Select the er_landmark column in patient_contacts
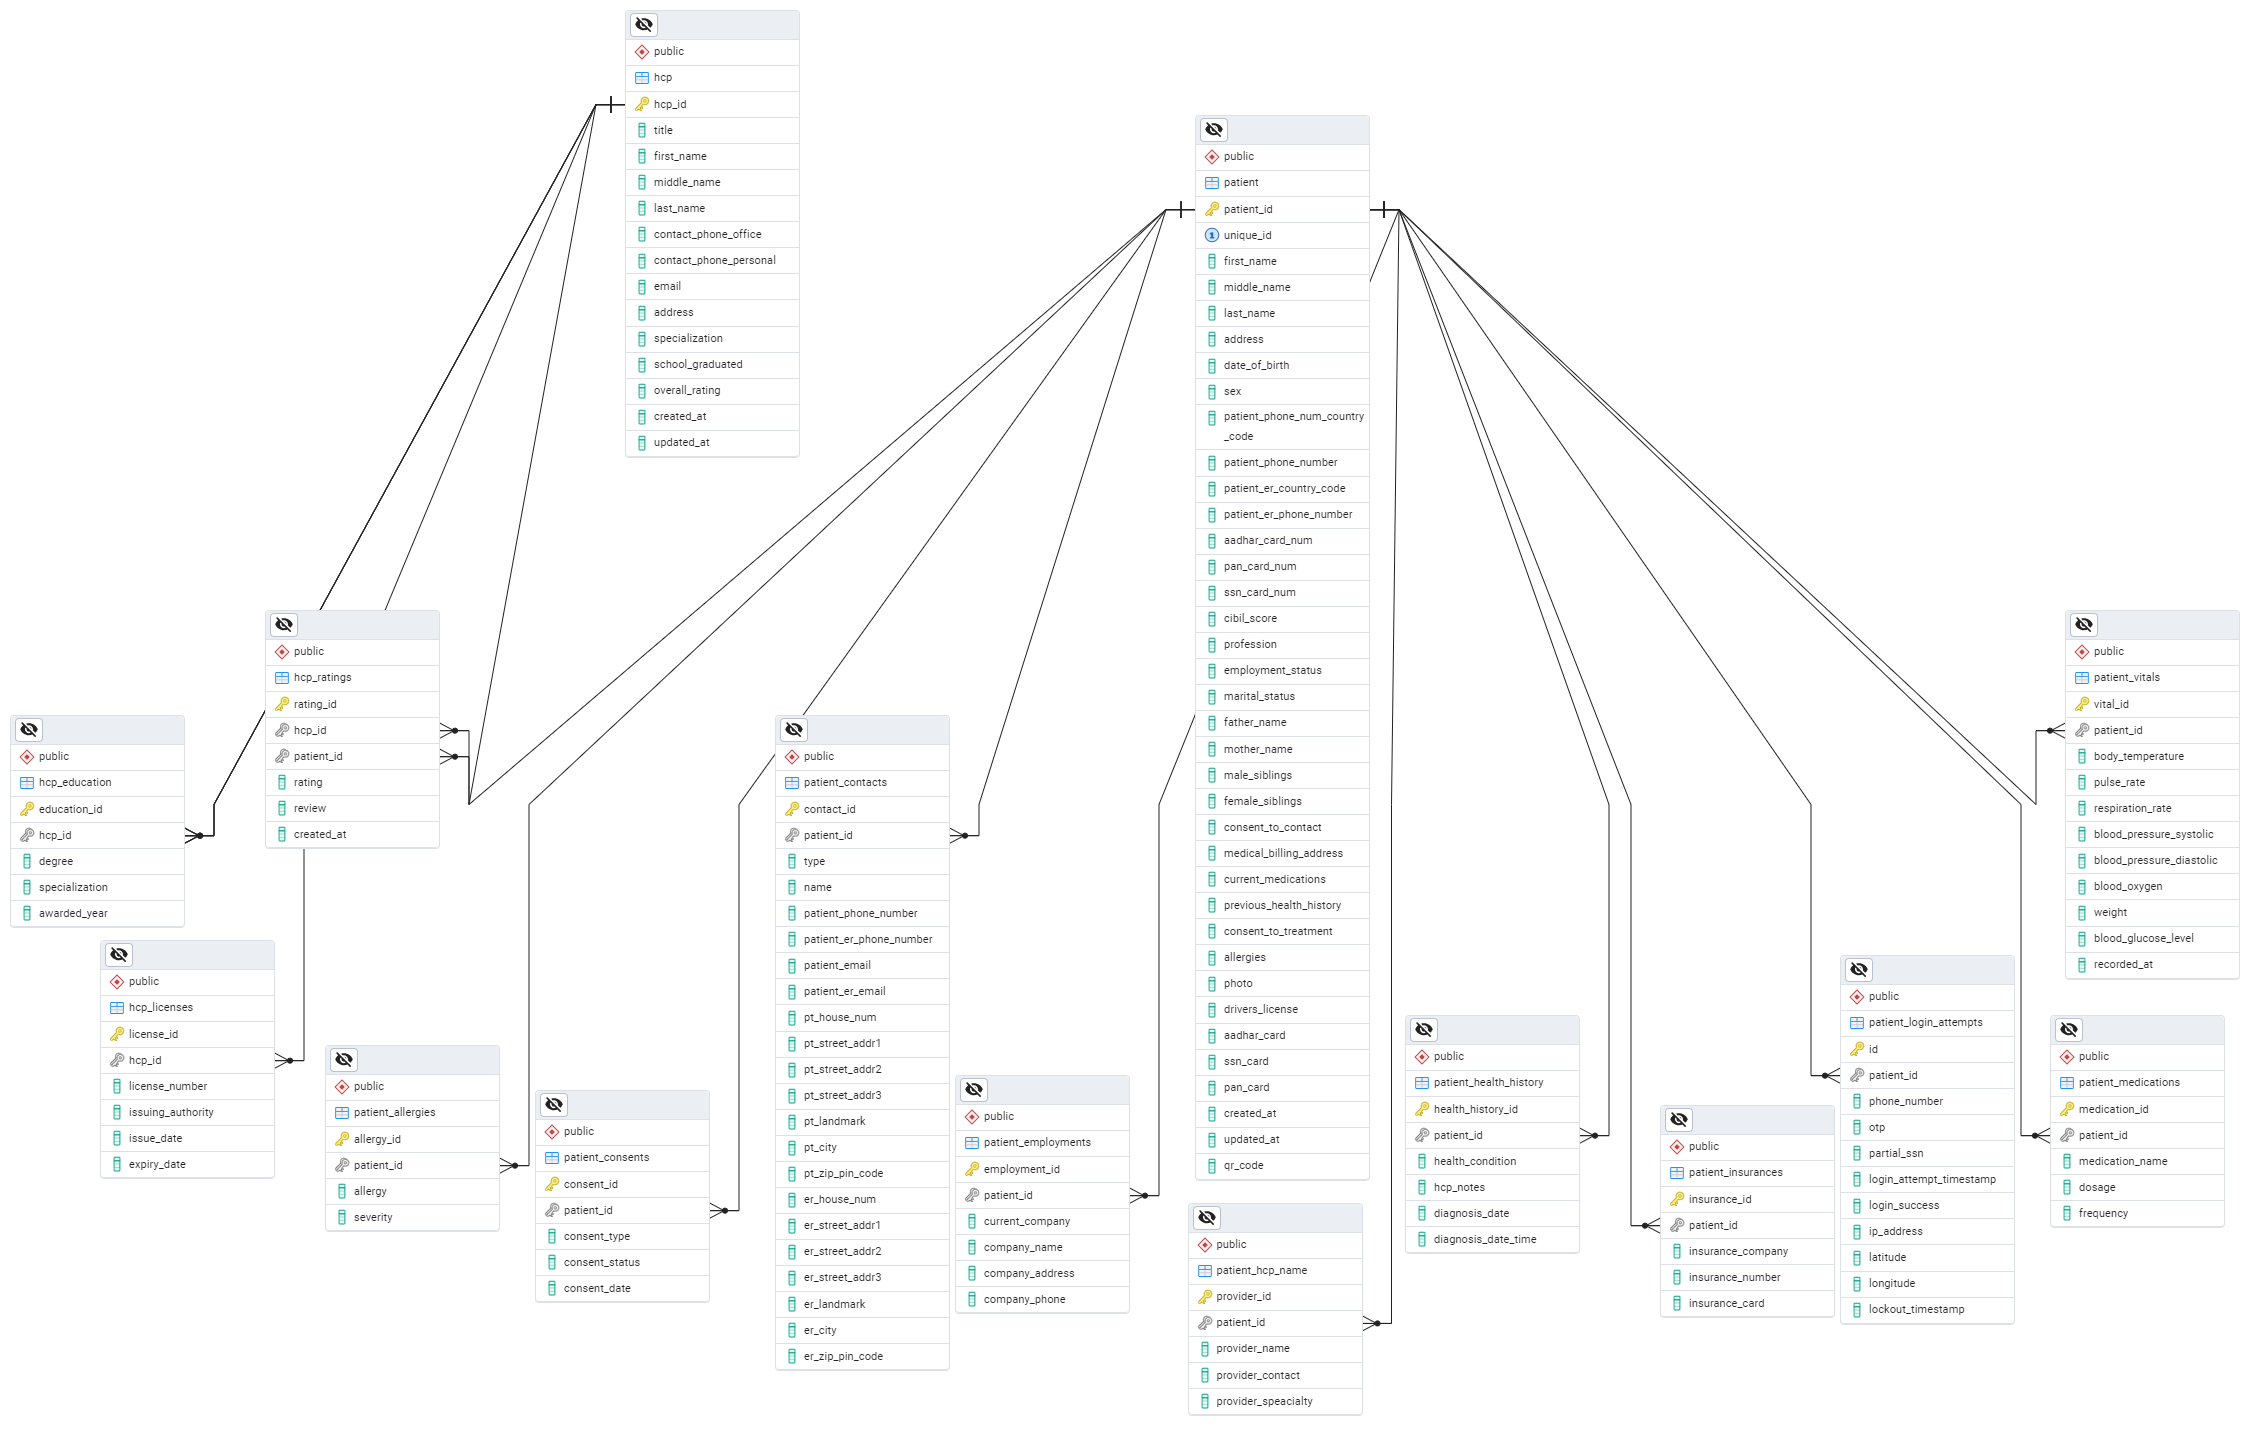2260x1436 pixels. coord(862,1305)
